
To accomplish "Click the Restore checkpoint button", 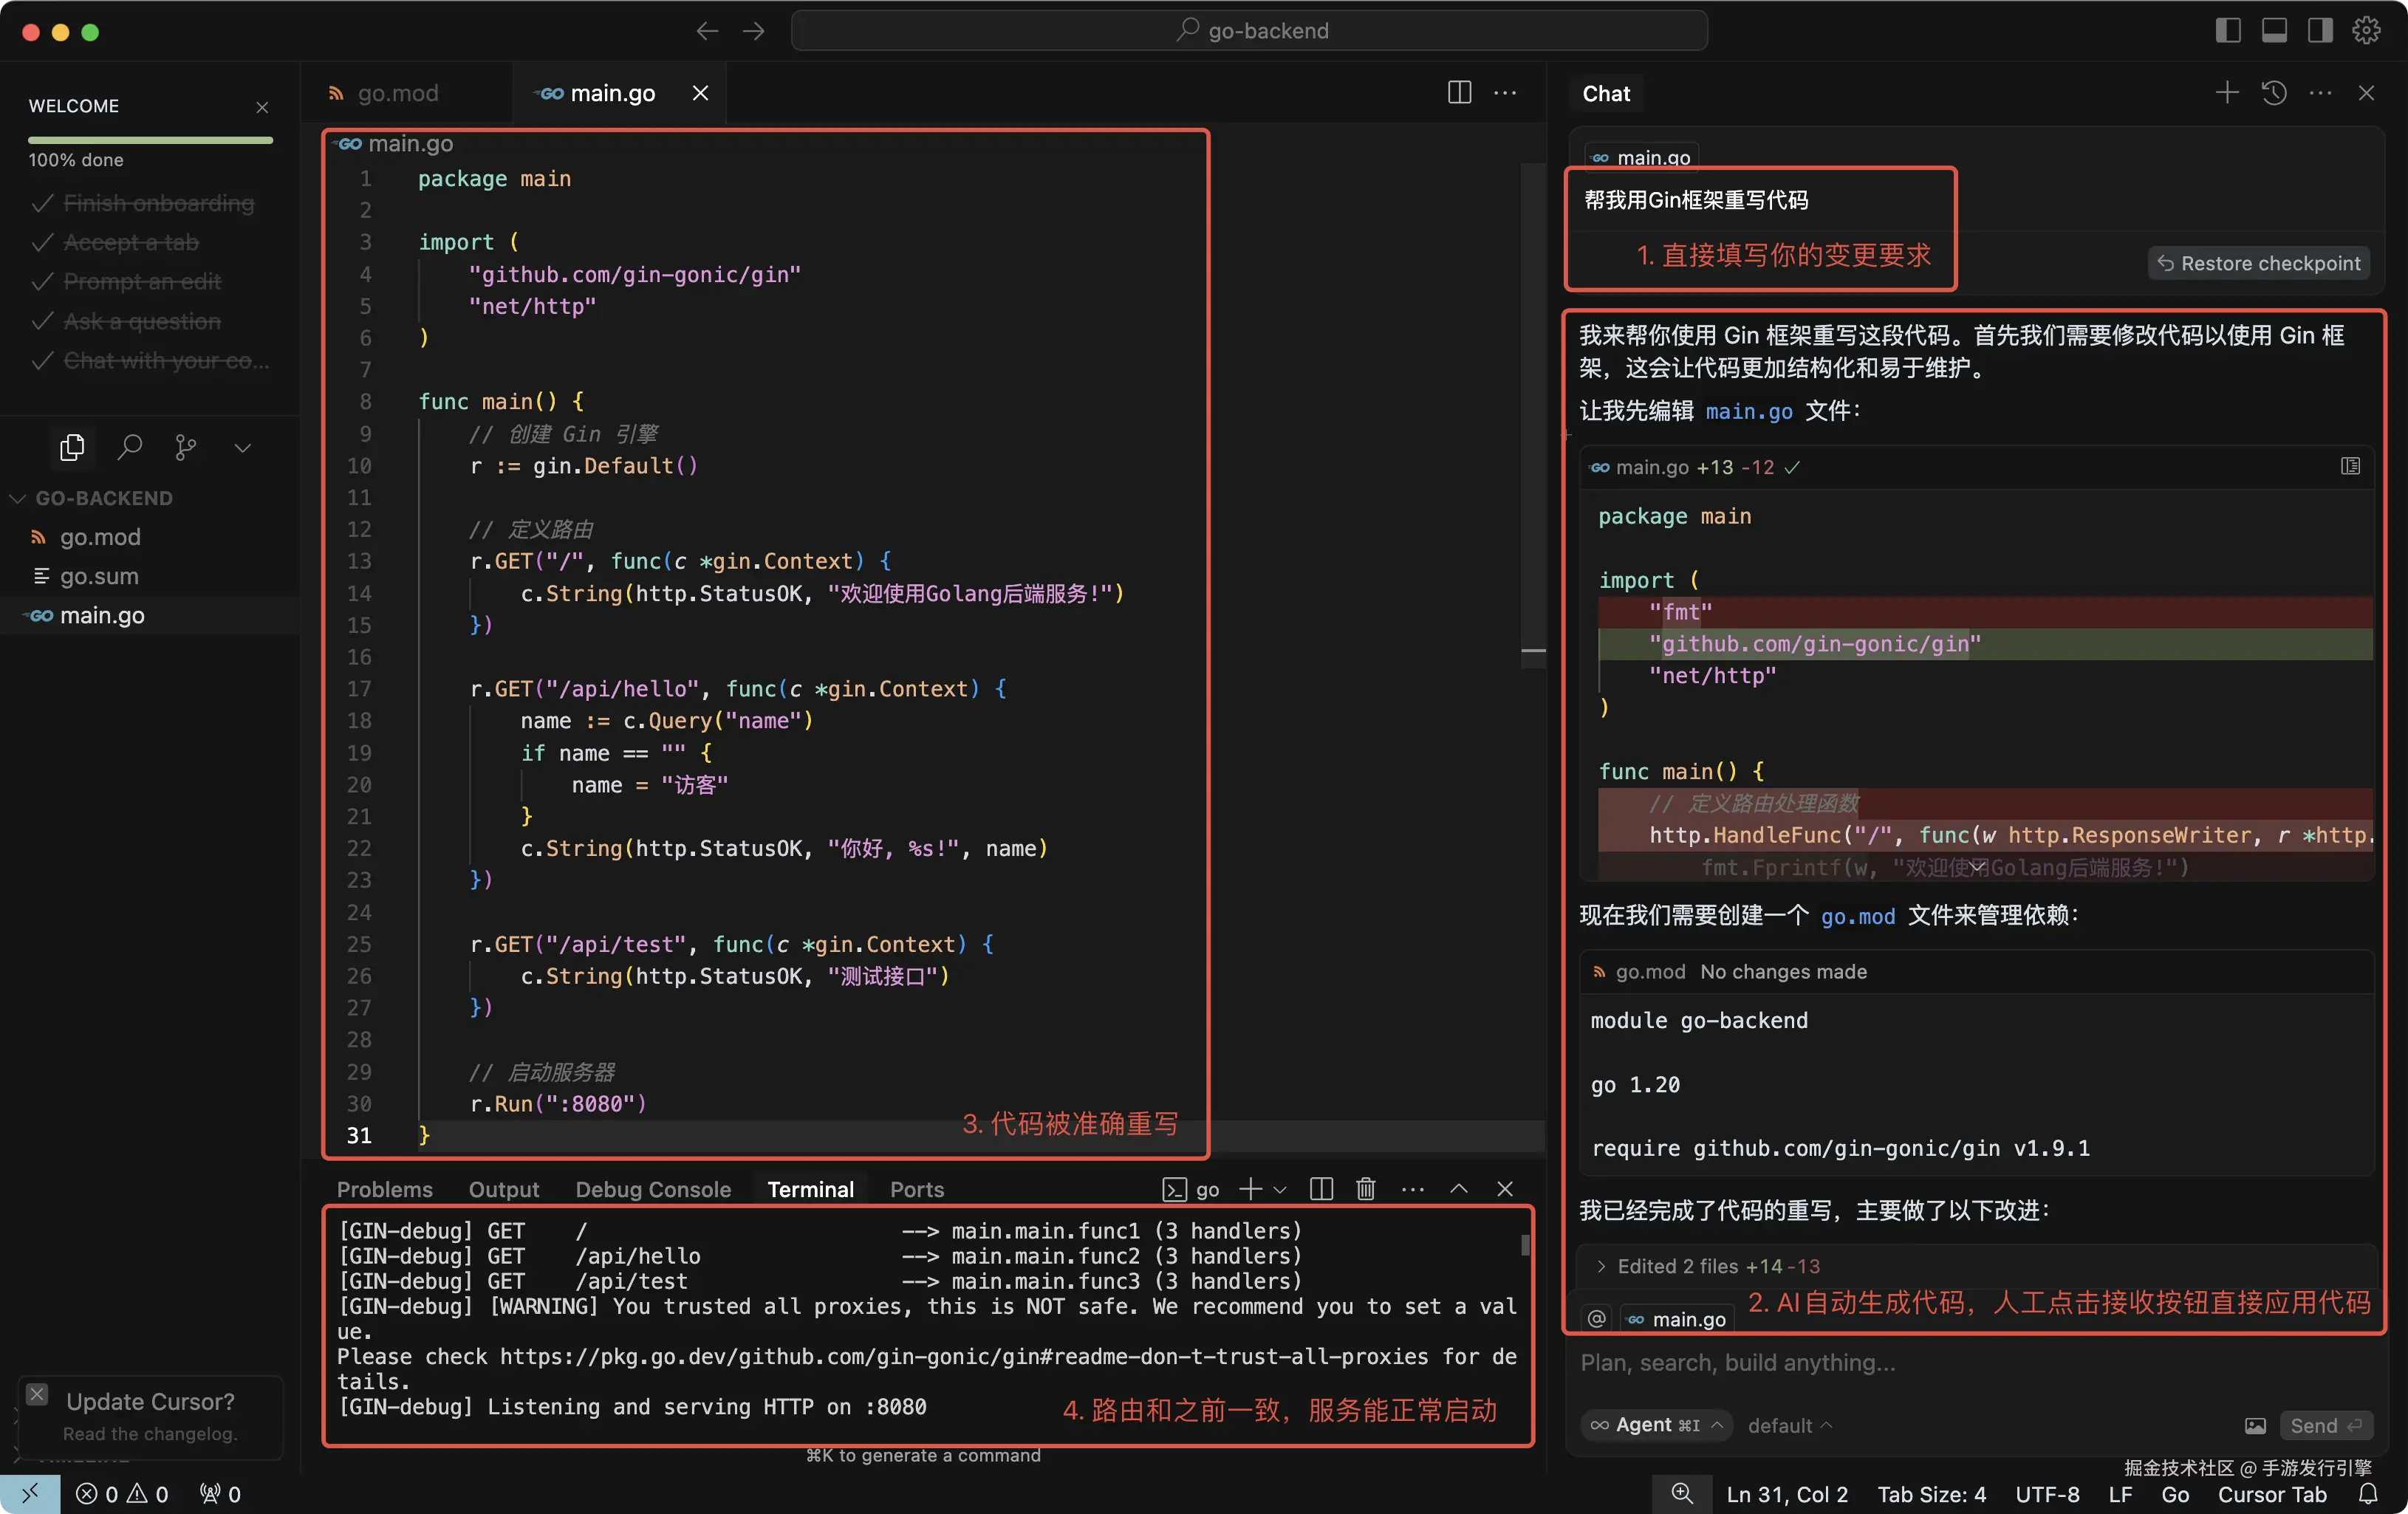I will tap(2259, 263).
